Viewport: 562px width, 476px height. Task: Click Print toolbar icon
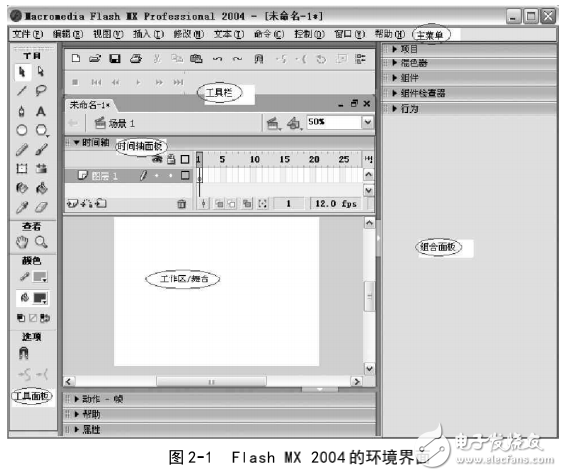pyautogui.click(x=136, y=58)
